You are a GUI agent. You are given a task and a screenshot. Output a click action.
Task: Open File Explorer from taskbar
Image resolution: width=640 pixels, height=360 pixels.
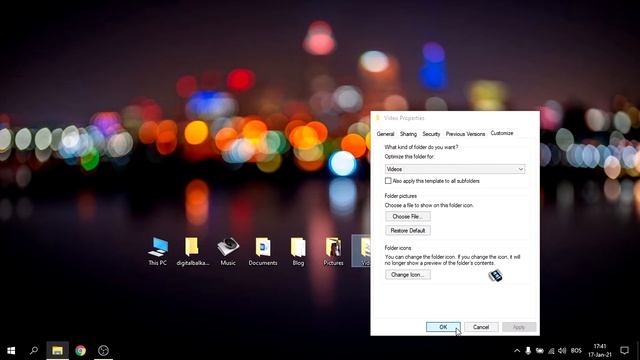click(57, 350)
